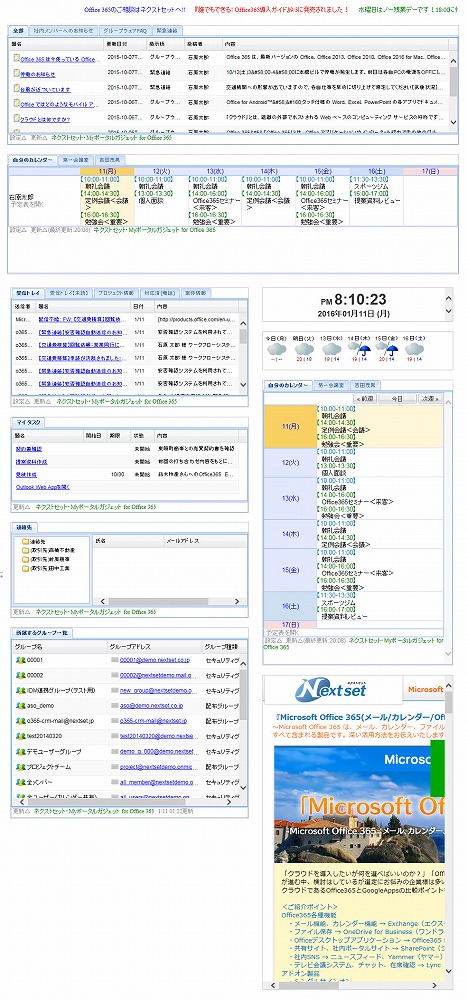Screen dimensions: 467x1000
Task: Open the 田中工業 contacts folder
Action: (26, 567)
